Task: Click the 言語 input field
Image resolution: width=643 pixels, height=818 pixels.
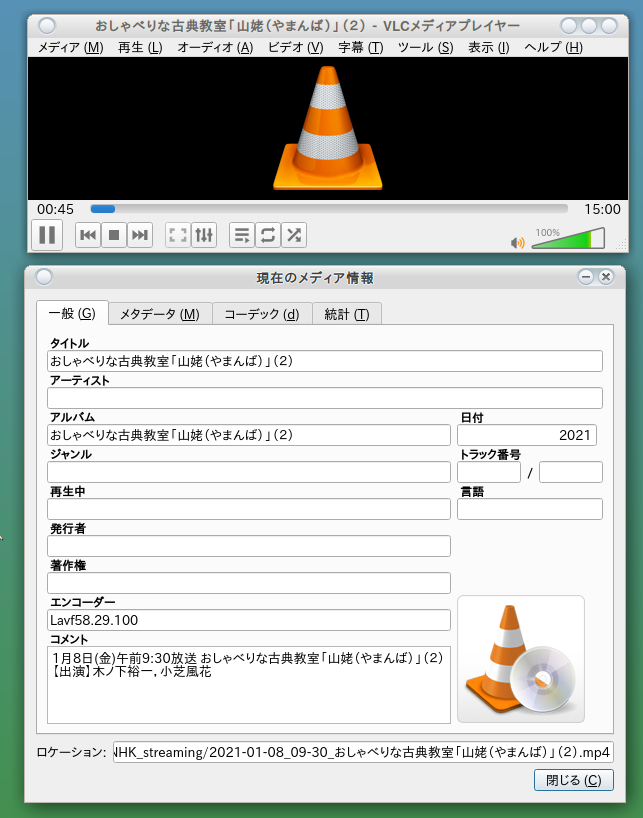Action: 530,509
